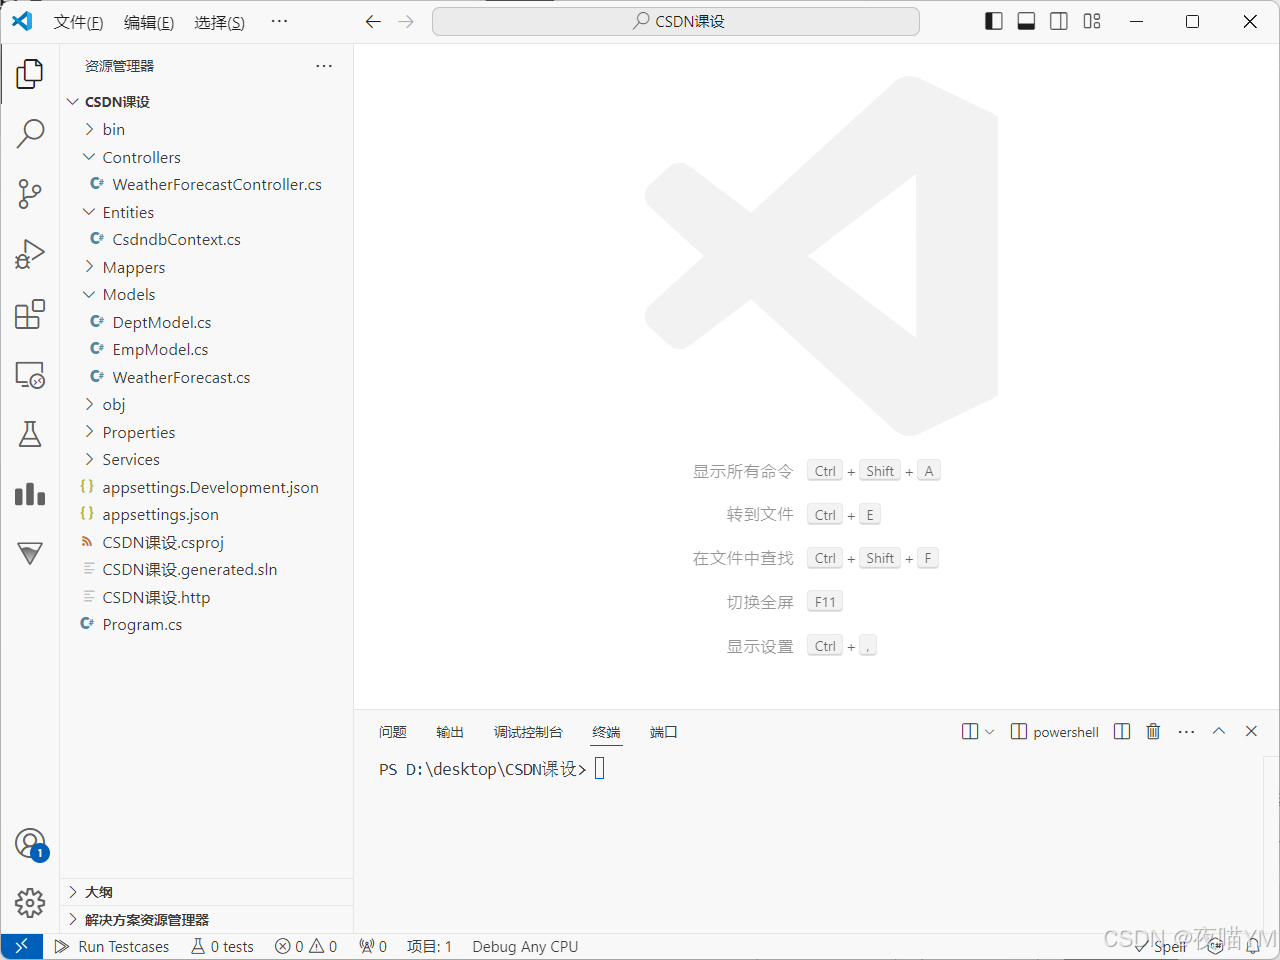Split the terminal pane

[x=1122, y=732]
